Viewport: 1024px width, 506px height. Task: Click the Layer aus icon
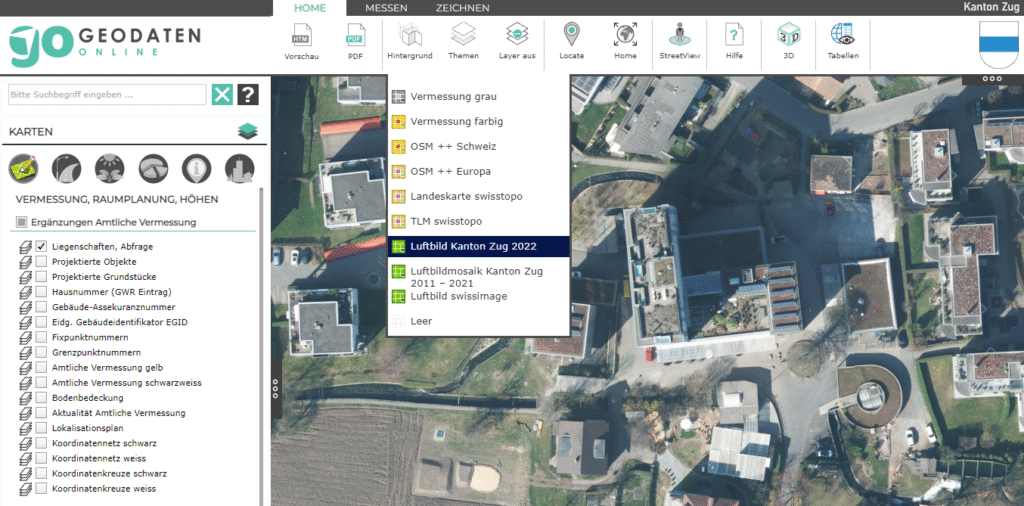(x=516, y=37)
